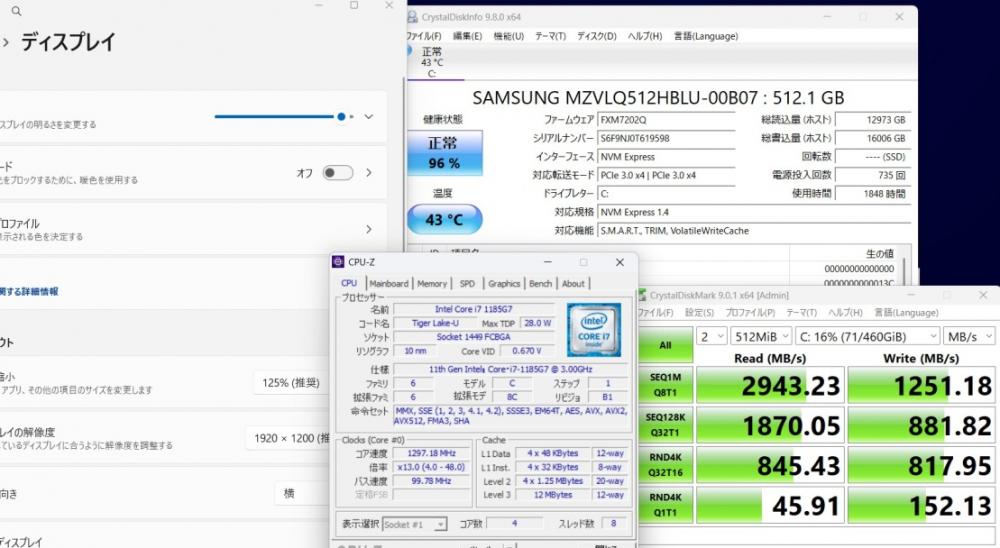Click the firmware field FXM7202Q
This screenshot has height=548, width=1000.
coord(666,120)
